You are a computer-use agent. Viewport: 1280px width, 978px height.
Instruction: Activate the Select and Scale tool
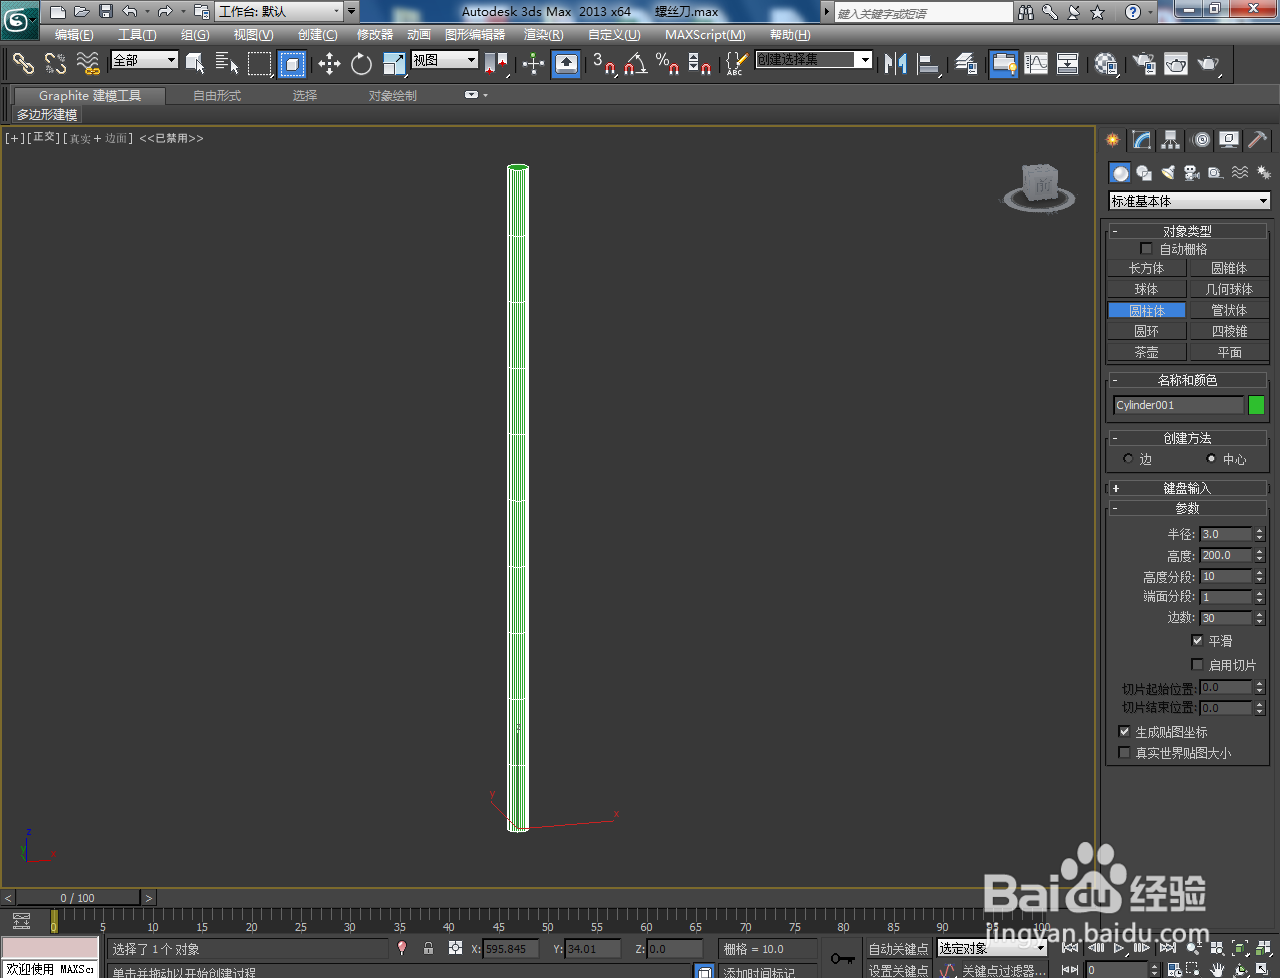[x=394, y=64]
